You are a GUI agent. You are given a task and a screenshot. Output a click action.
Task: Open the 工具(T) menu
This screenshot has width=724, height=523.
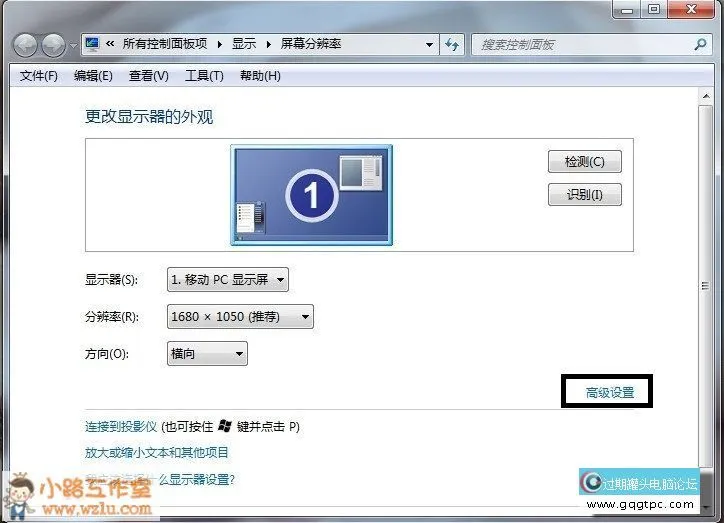coord(204,76)
